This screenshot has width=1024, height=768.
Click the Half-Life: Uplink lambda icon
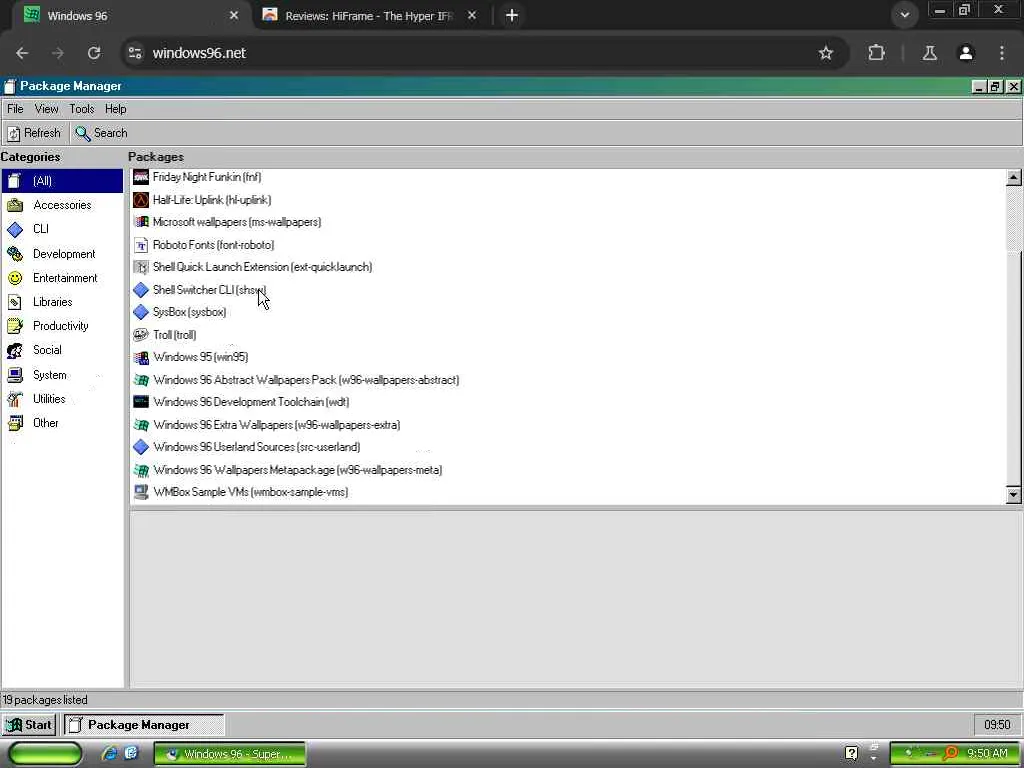[x=141, y=200]
